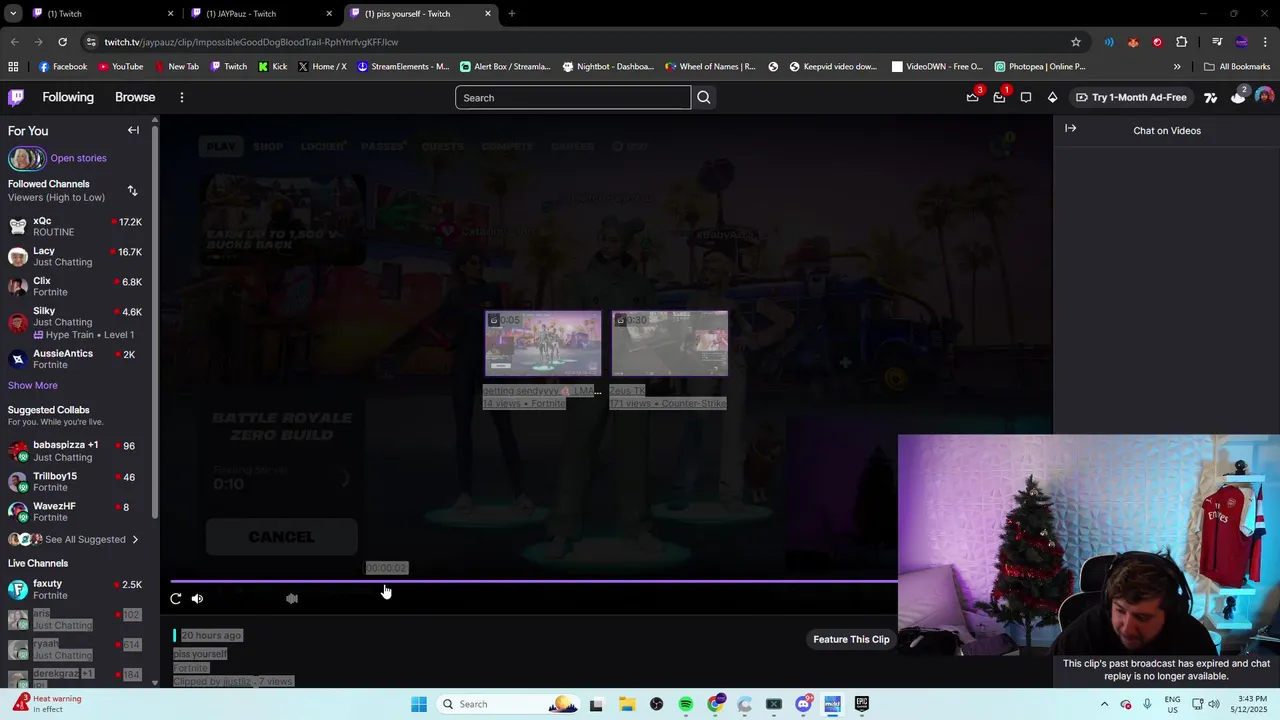Open the Nightbot Dashboard bookmark

click(608, 67)
